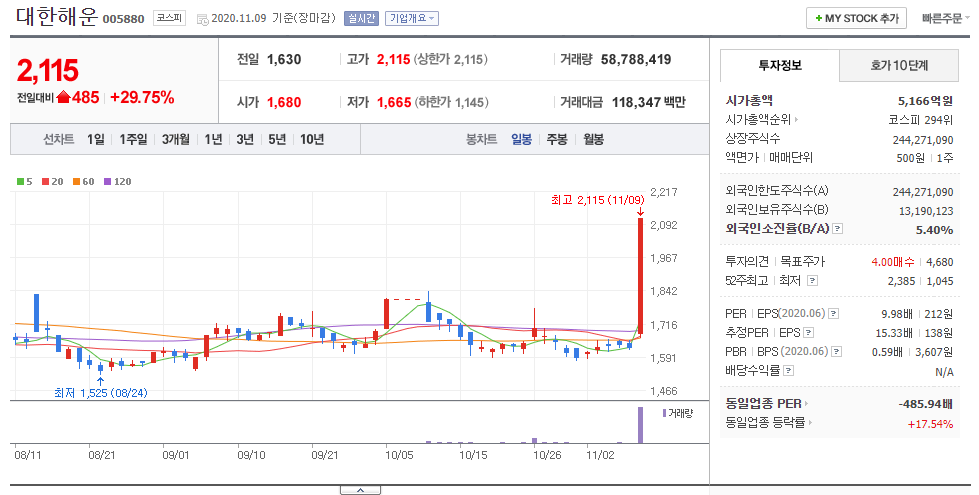Click the tall red 11/09 candlestick
The width and height of the screenshot is (979, 495).
pos(641,276)
